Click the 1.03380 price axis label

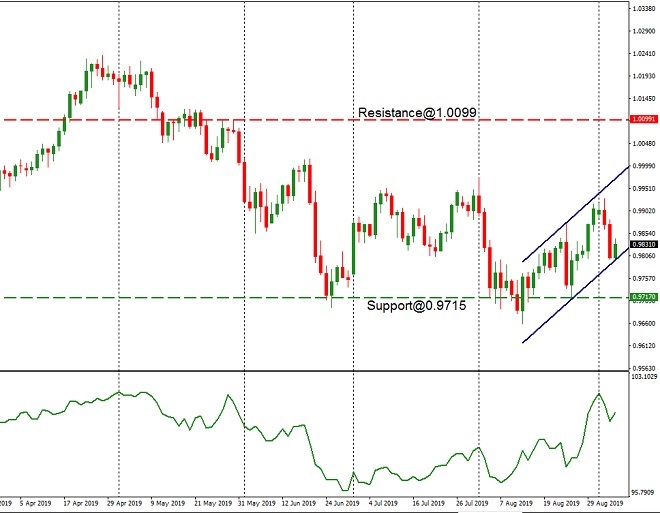(644, 8)
